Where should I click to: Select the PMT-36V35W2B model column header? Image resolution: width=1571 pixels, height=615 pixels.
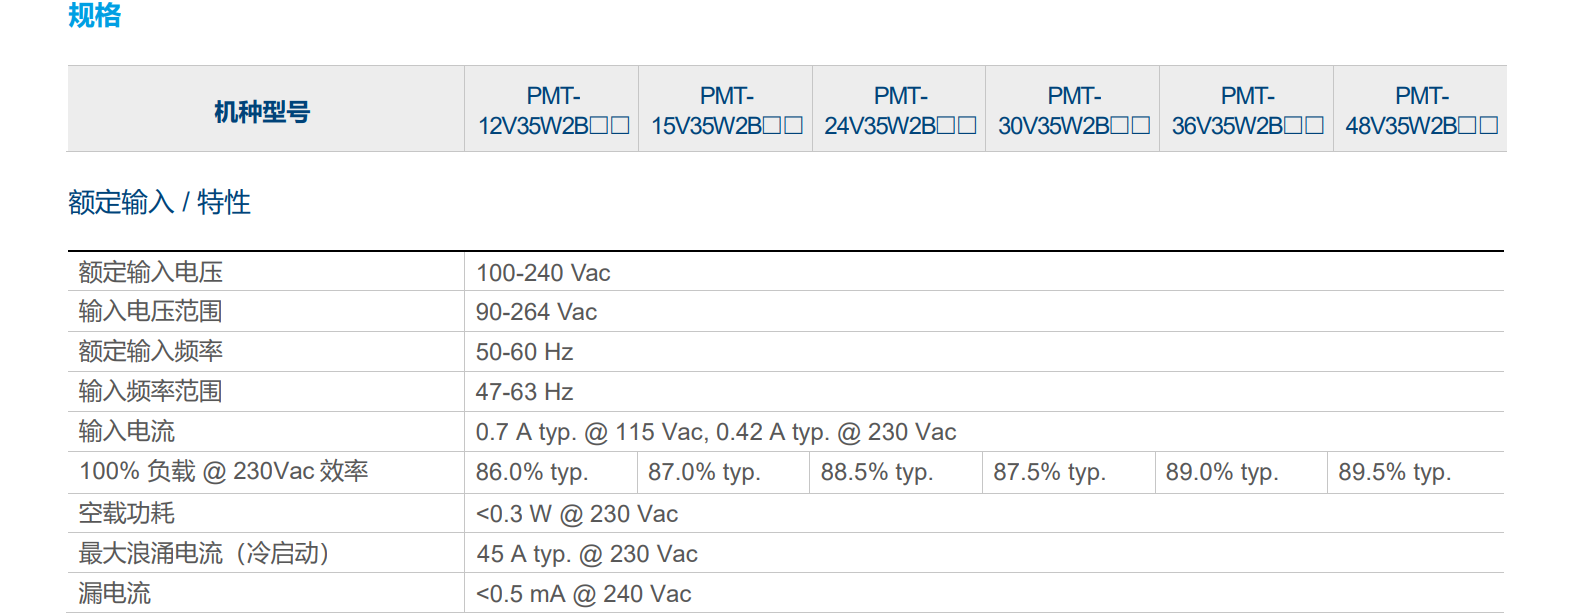[1247, 110]
